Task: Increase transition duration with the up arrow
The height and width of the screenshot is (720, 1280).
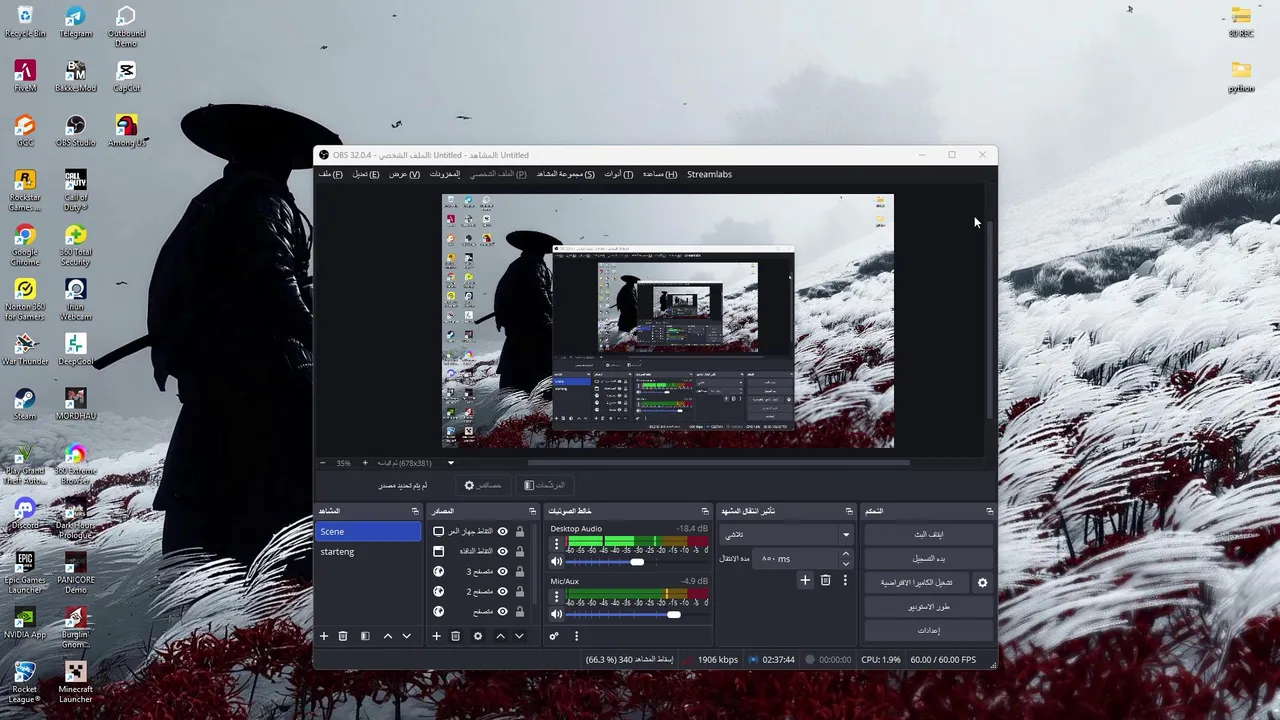Action: [846, 554]
